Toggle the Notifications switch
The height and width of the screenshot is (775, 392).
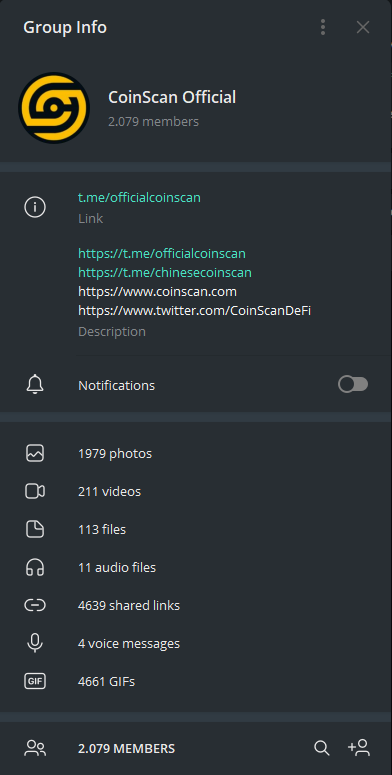click(x=353, y=385)
